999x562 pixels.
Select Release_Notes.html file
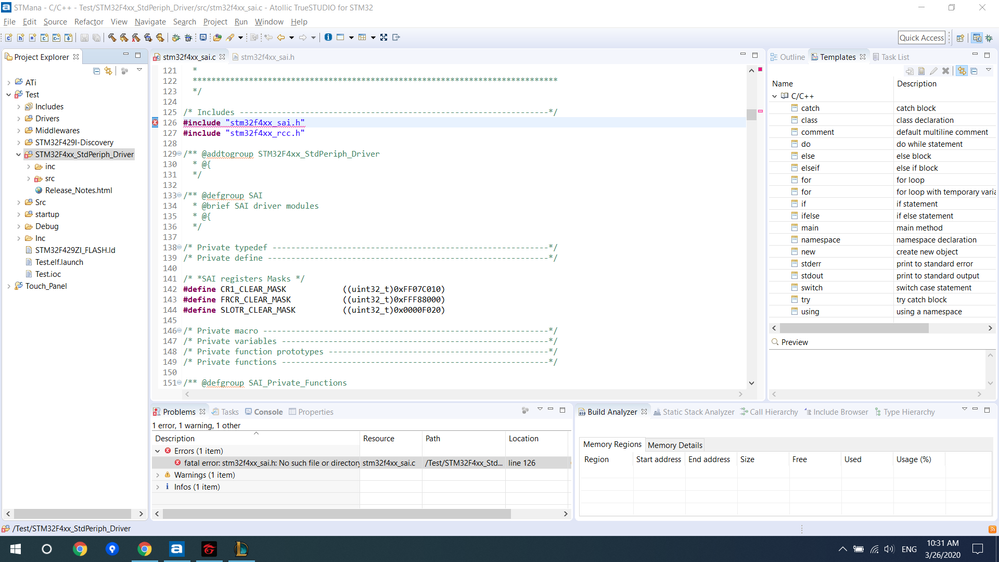click(x=73, y=191)
